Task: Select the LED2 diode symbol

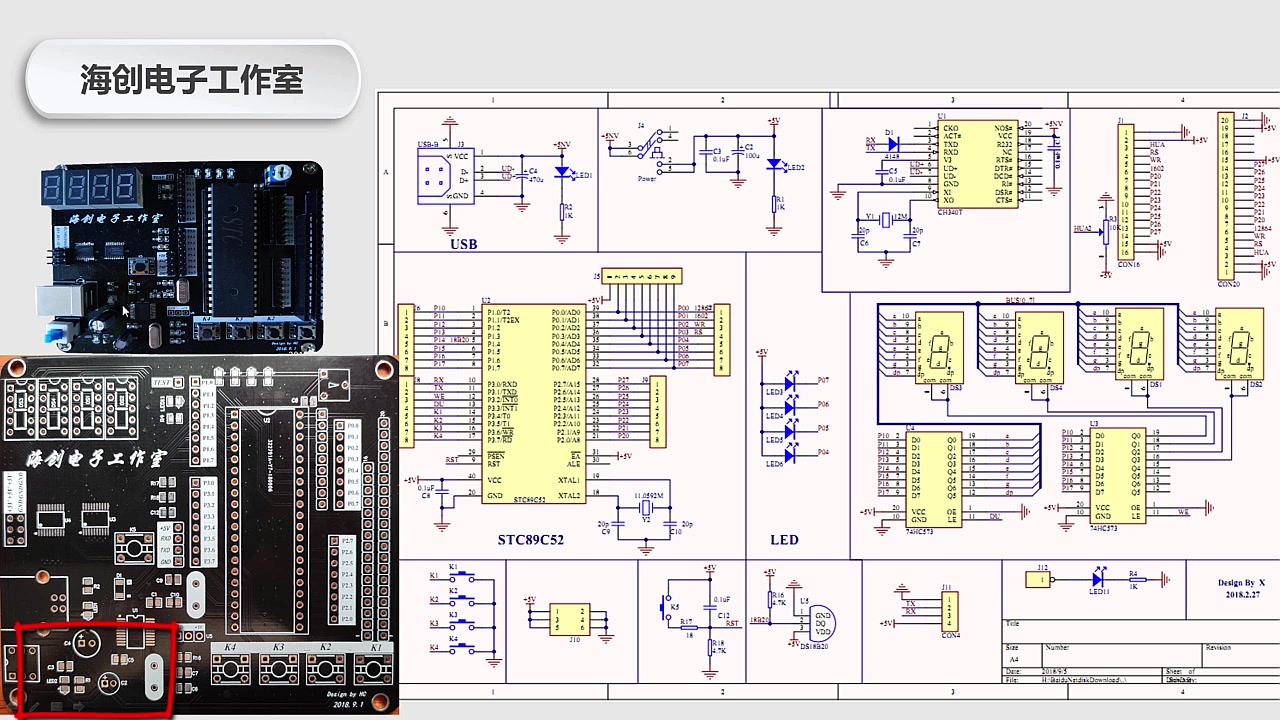Action: click(774, 165)
